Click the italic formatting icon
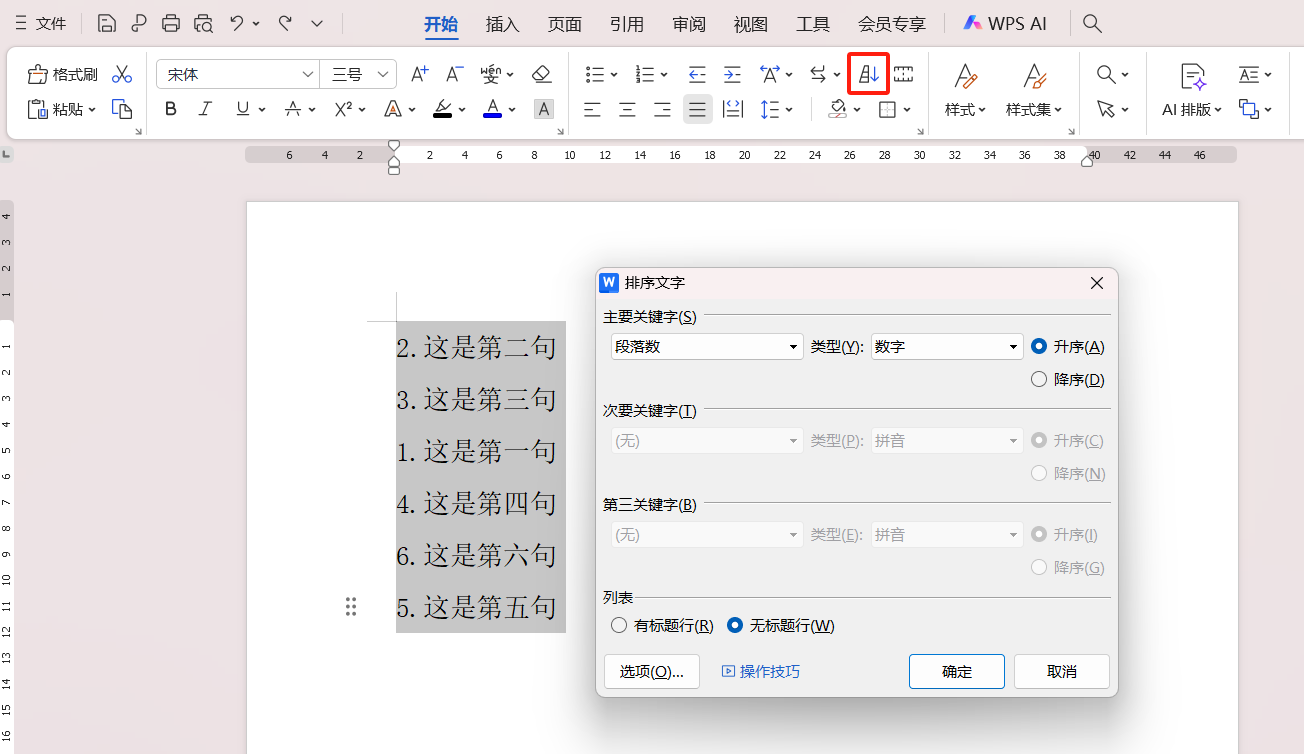Viewport: 1304px width, 754px height. coord(205,109)
